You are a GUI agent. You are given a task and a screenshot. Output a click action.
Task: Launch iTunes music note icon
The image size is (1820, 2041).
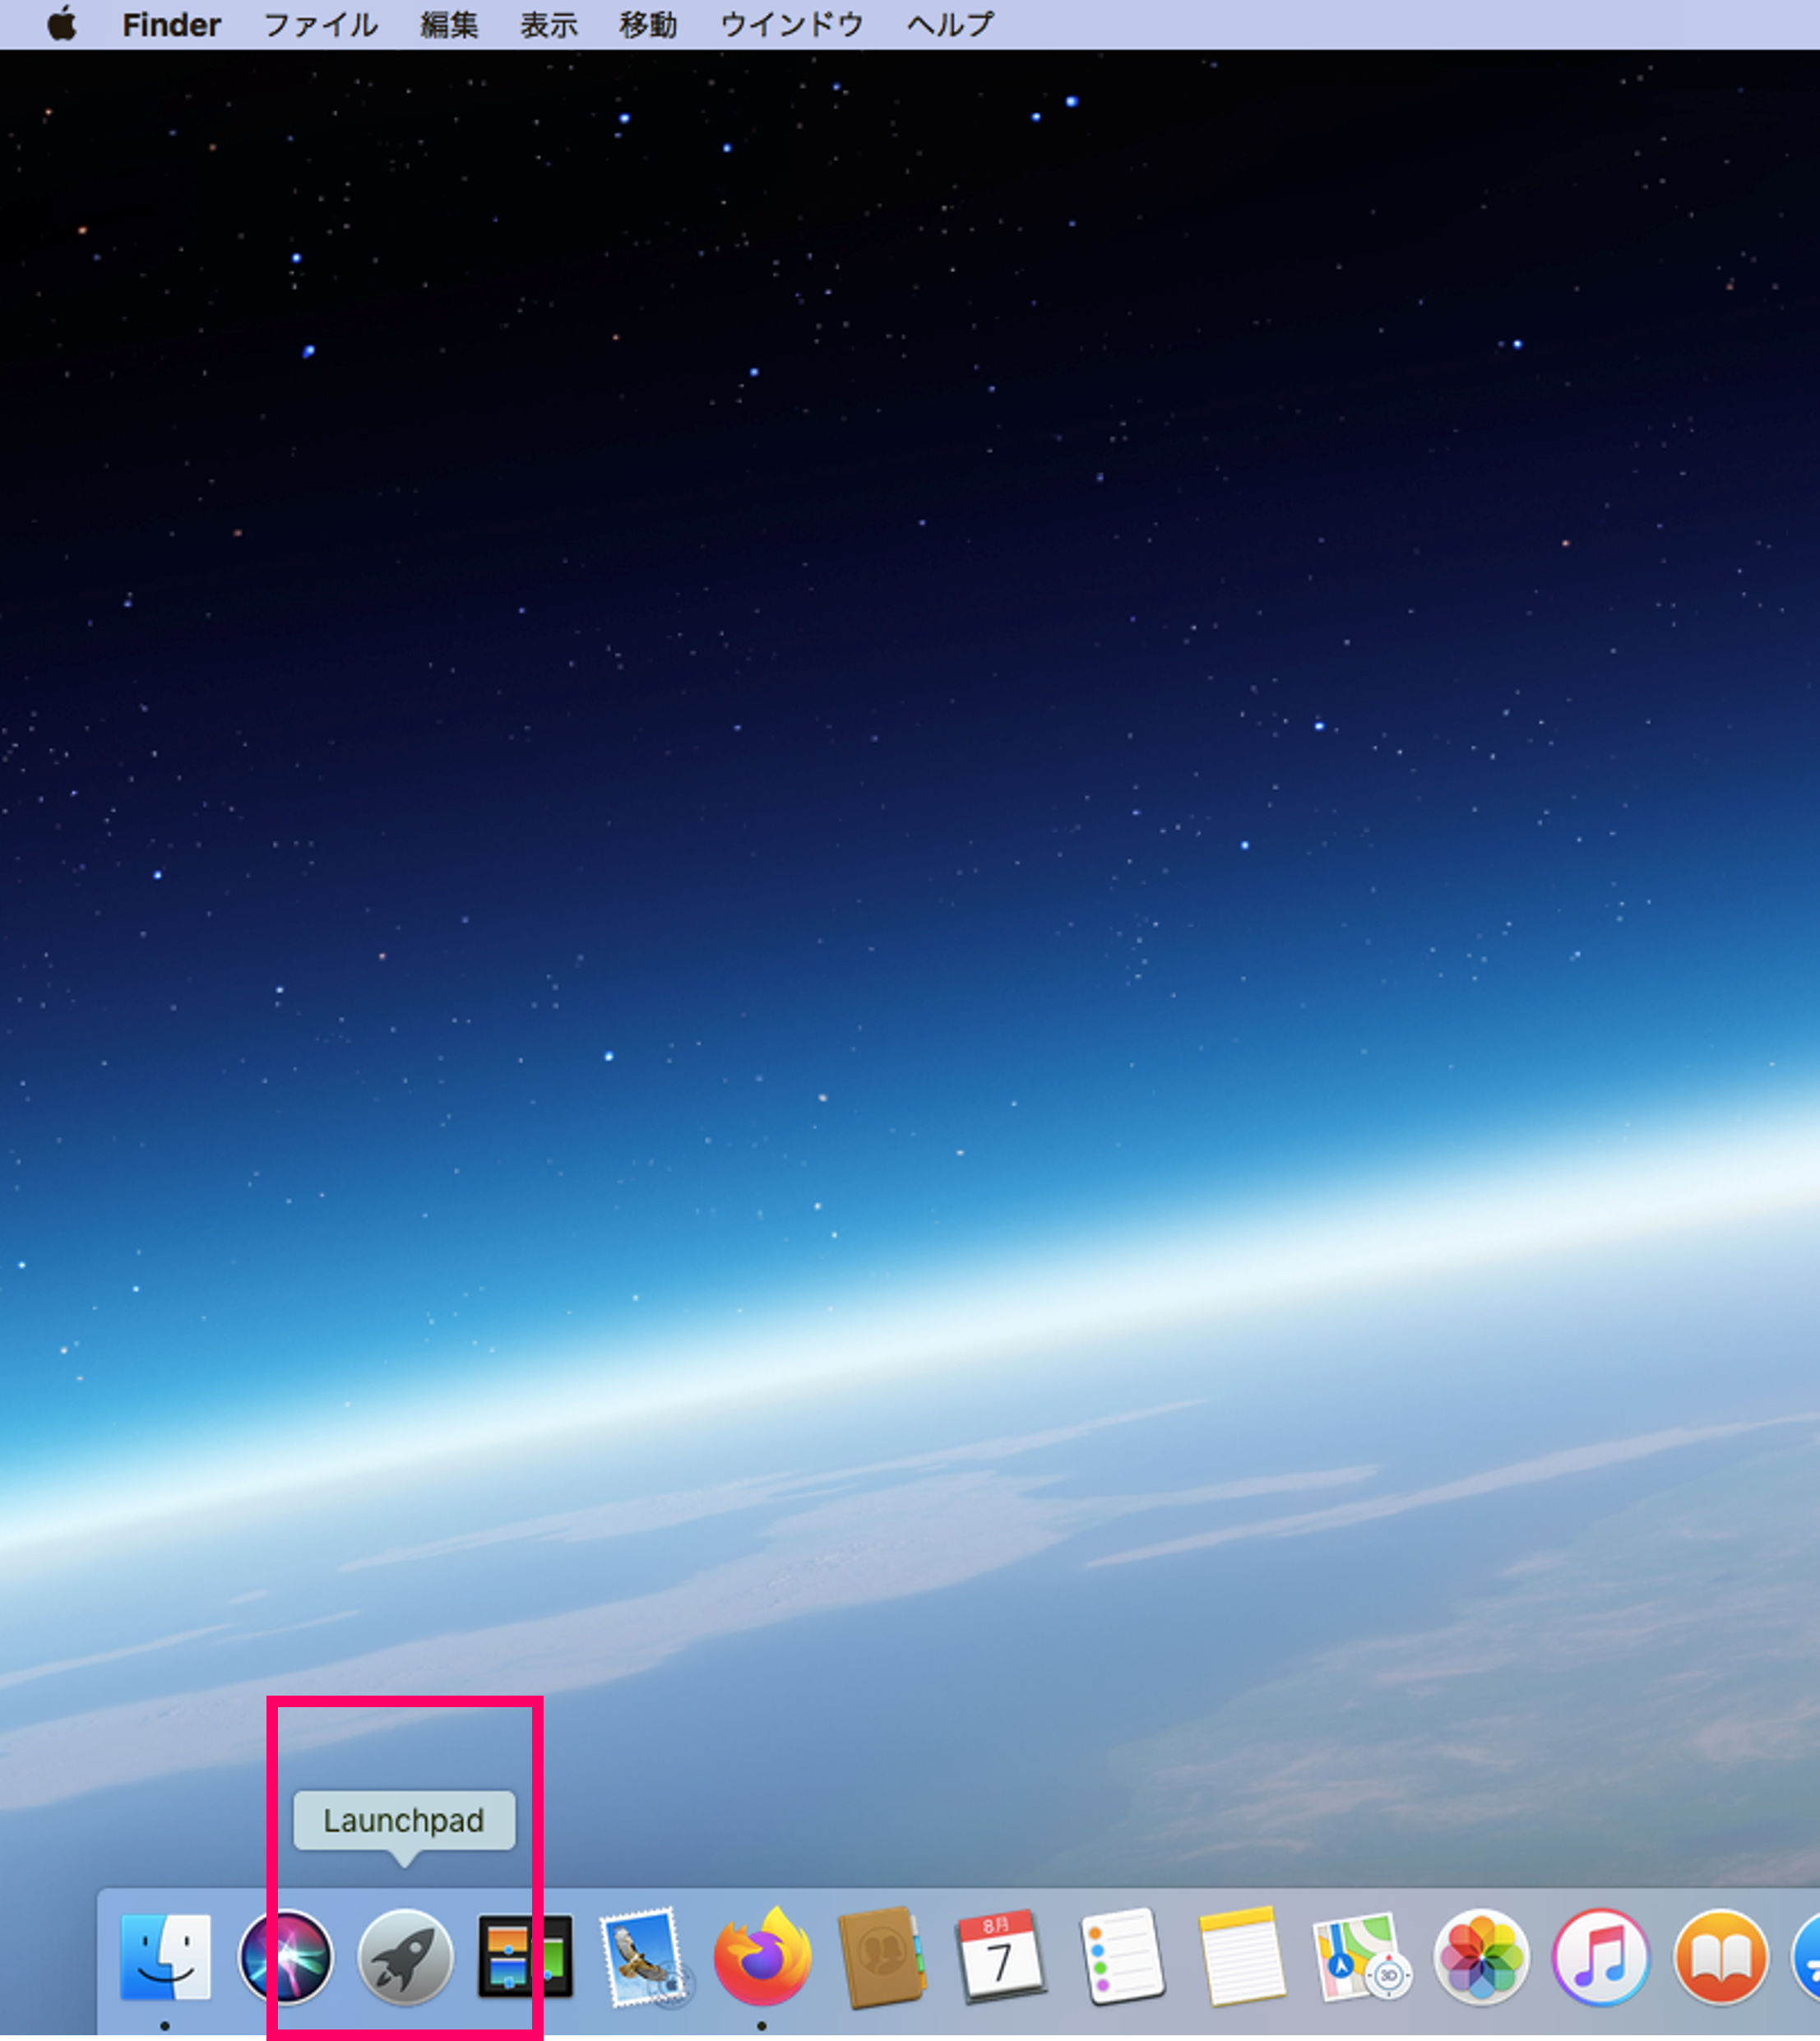(1600, 1957)
